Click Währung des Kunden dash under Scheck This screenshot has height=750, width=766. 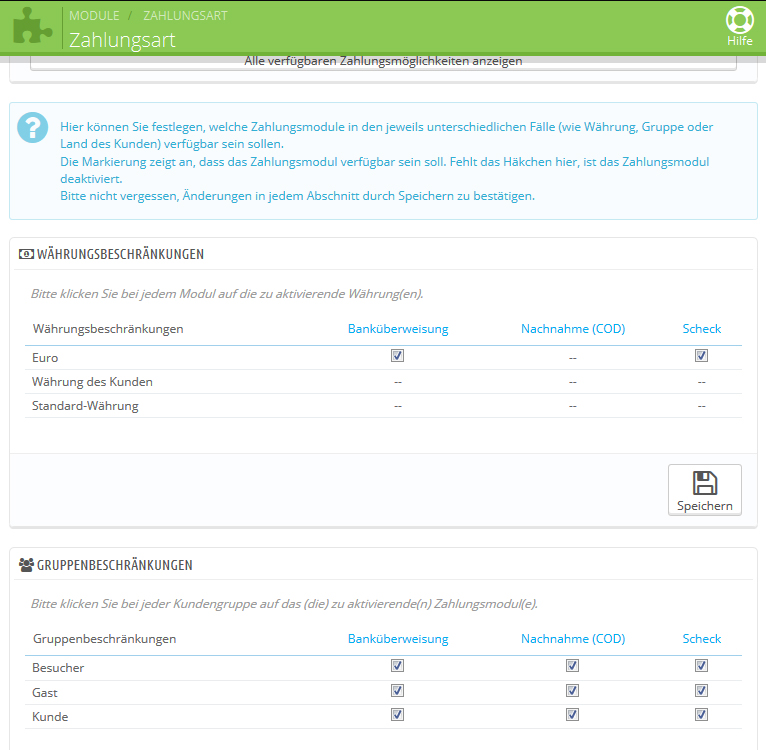702,382
